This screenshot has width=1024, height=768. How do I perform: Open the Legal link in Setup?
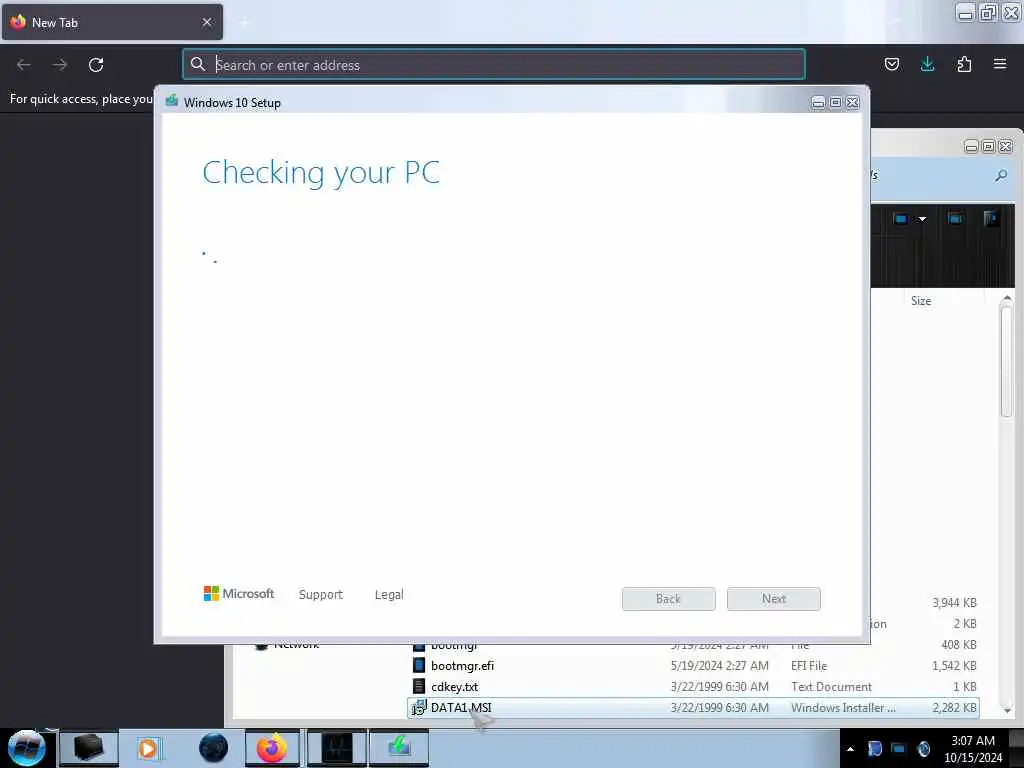click(389, 595)
